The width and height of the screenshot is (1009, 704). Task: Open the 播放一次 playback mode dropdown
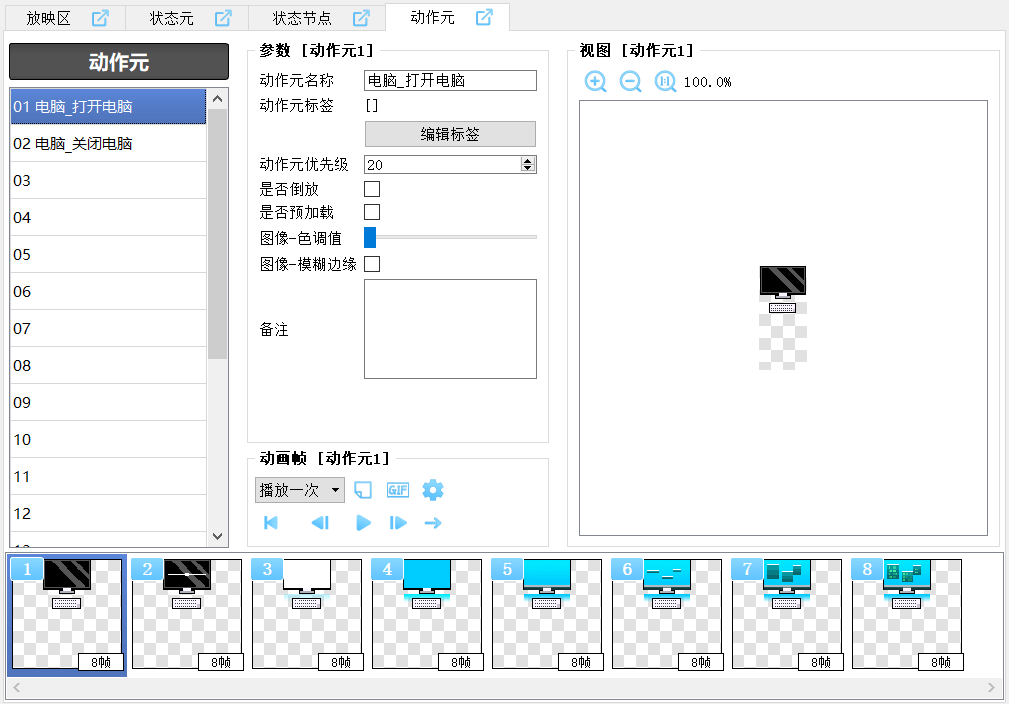[300, 490]
